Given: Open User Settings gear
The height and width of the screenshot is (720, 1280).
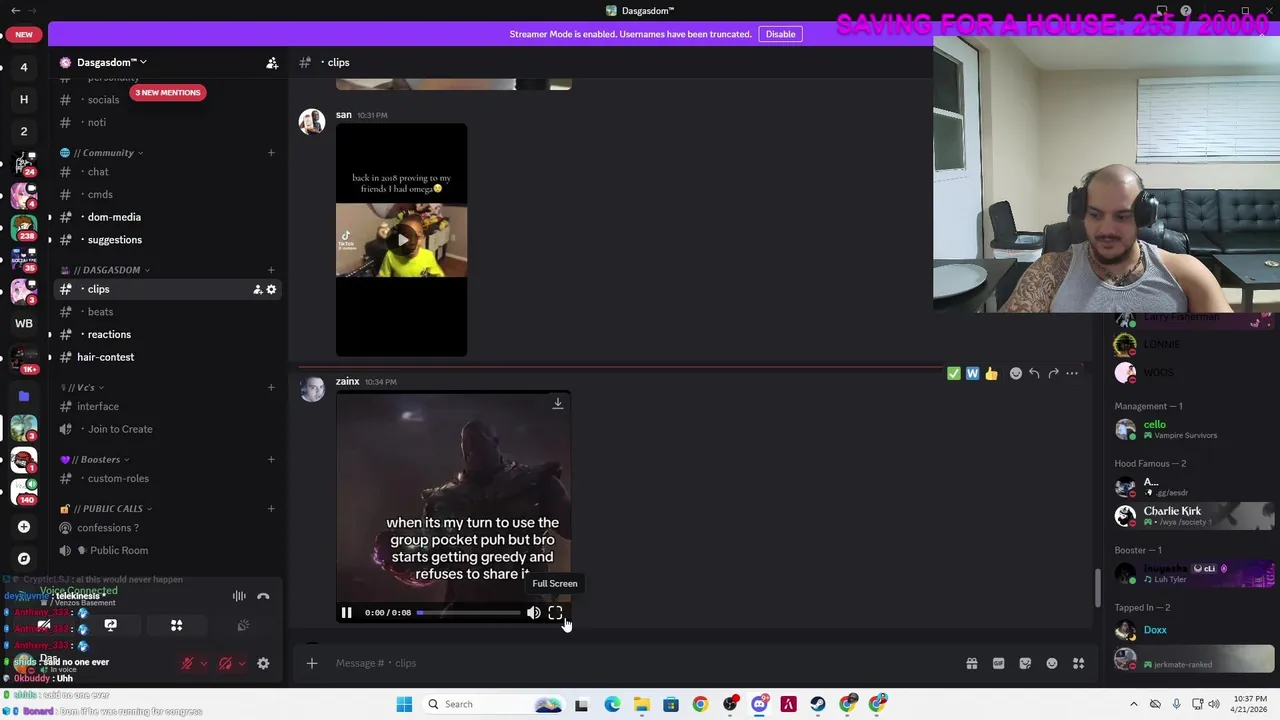Looking at the screenshot, I should click(x=263, y=663).
